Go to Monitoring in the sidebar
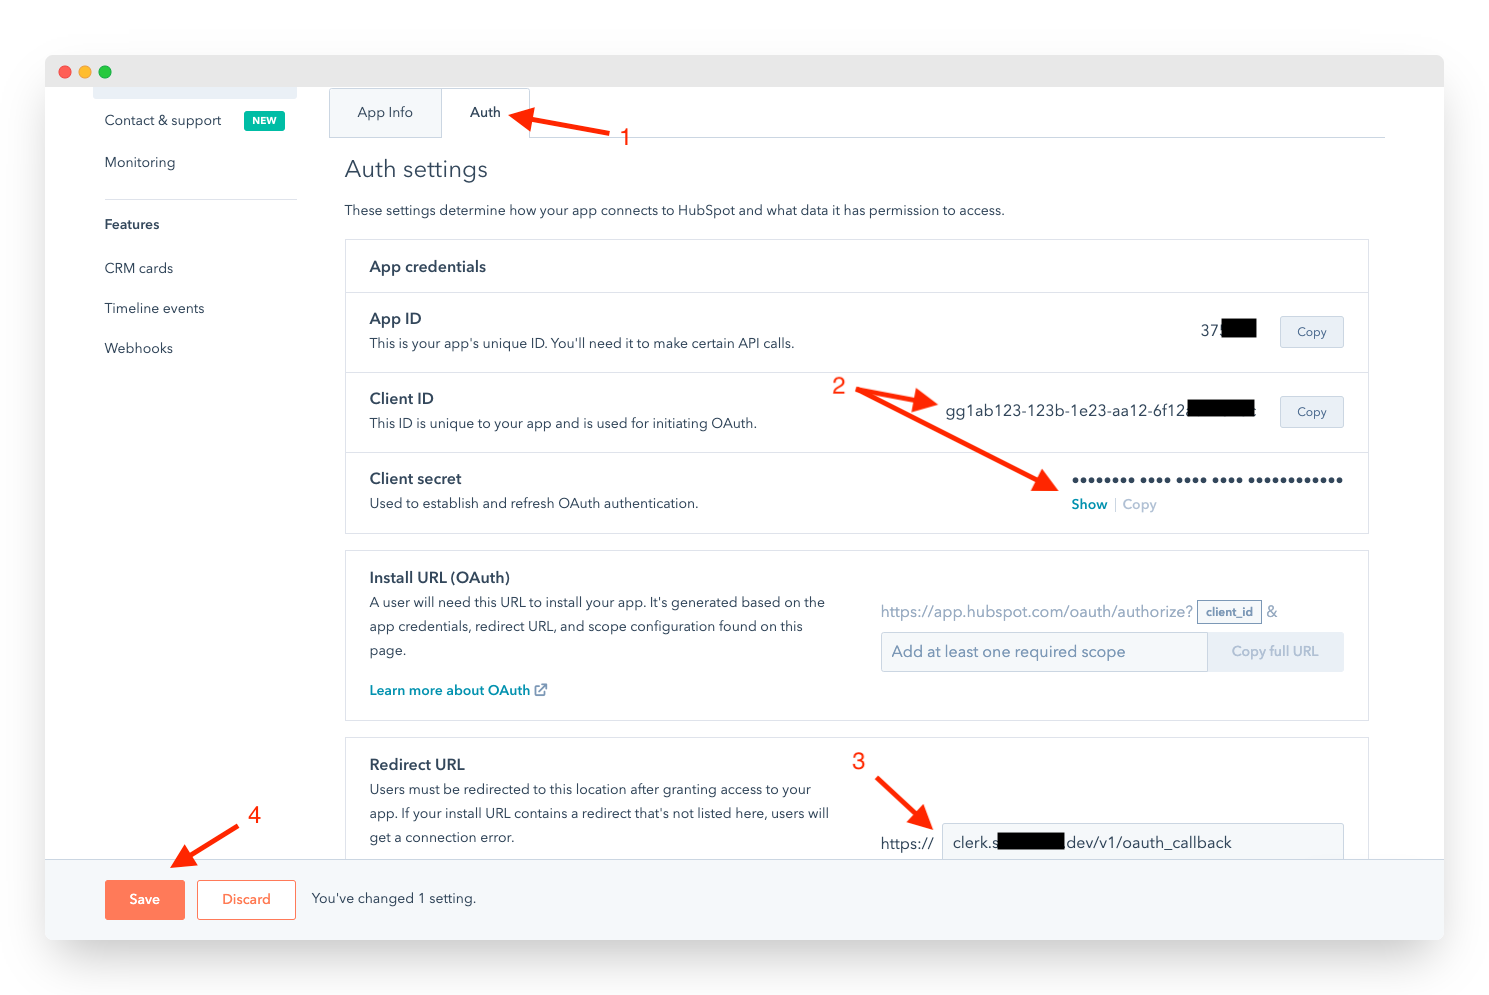This screenshot has height=995, width=1489. tap(140, 162)
